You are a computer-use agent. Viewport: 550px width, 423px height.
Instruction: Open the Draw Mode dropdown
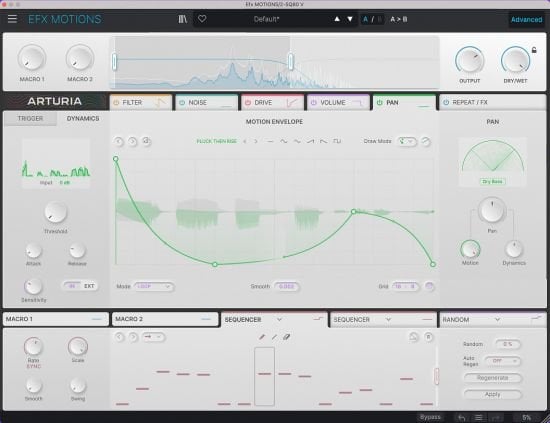407,141
